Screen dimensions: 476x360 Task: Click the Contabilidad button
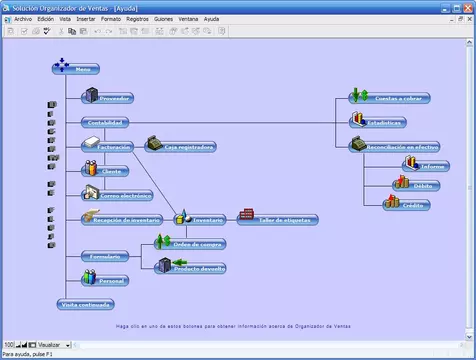pos(105,123)
